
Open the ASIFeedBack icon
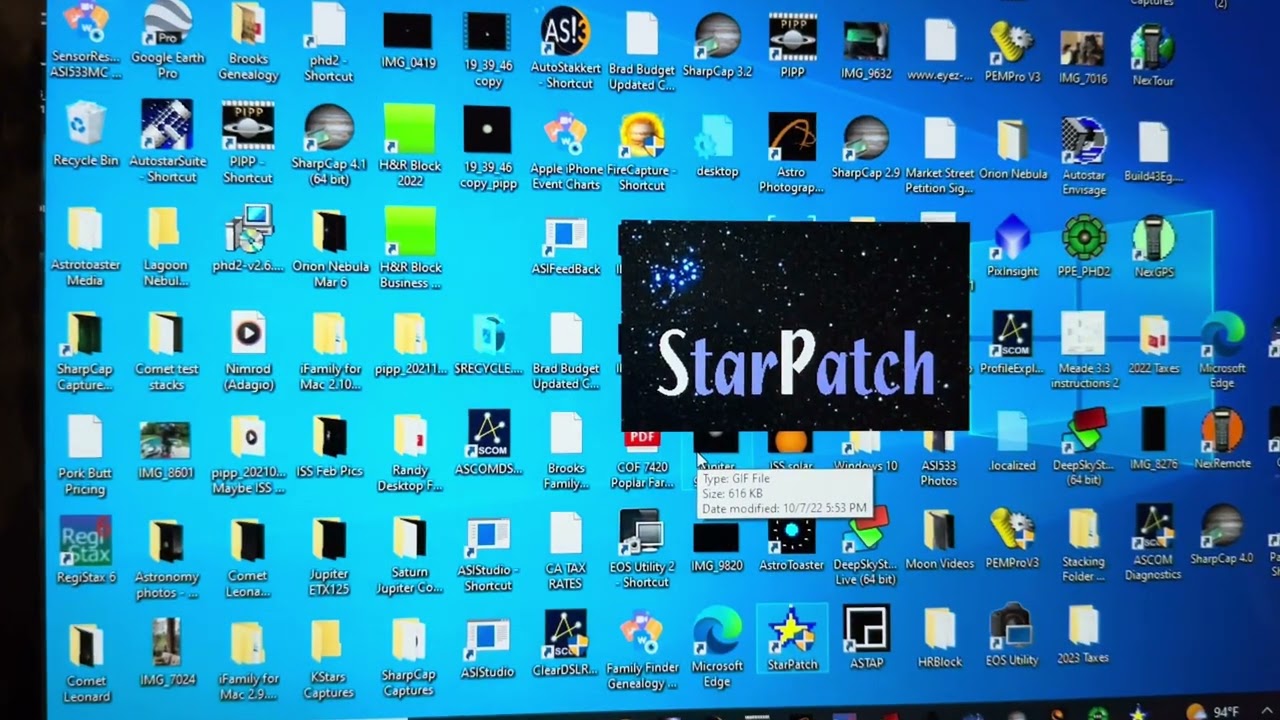[566, 246]
